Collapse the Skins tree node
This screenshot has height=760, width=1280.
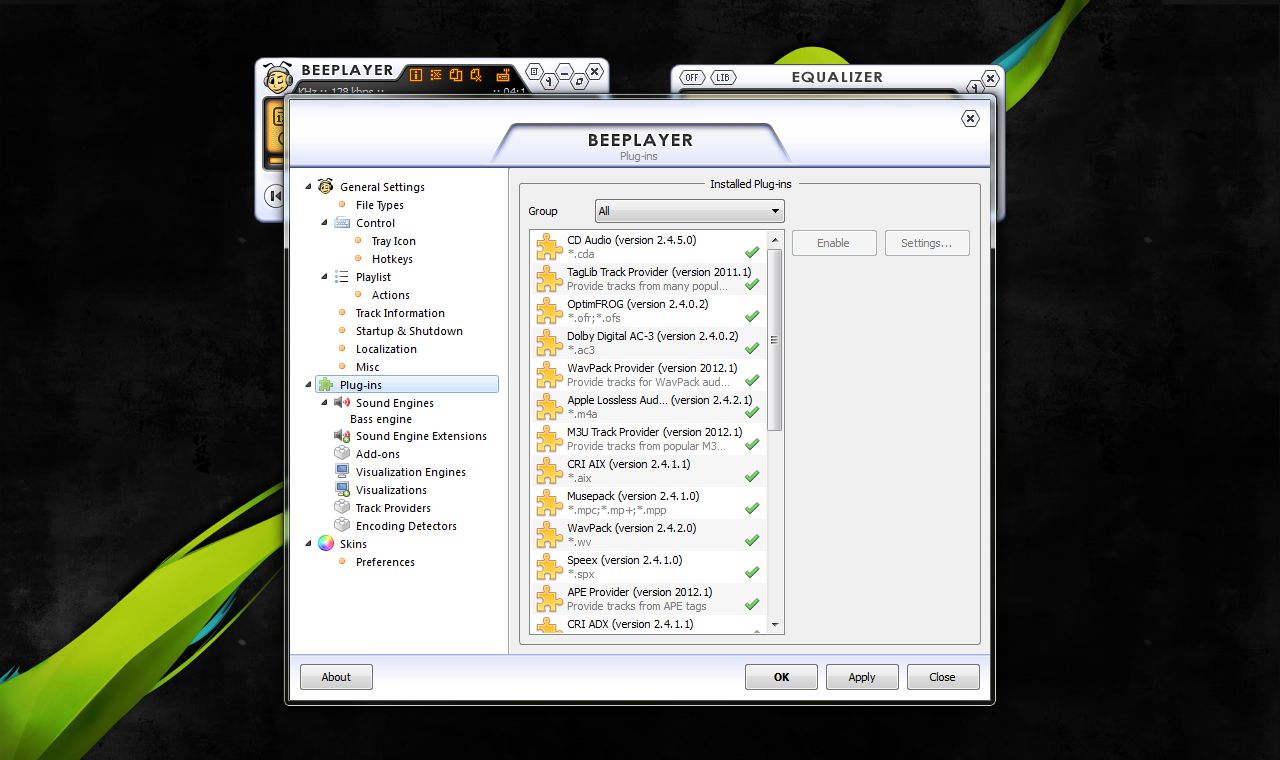tap(308, 544)
